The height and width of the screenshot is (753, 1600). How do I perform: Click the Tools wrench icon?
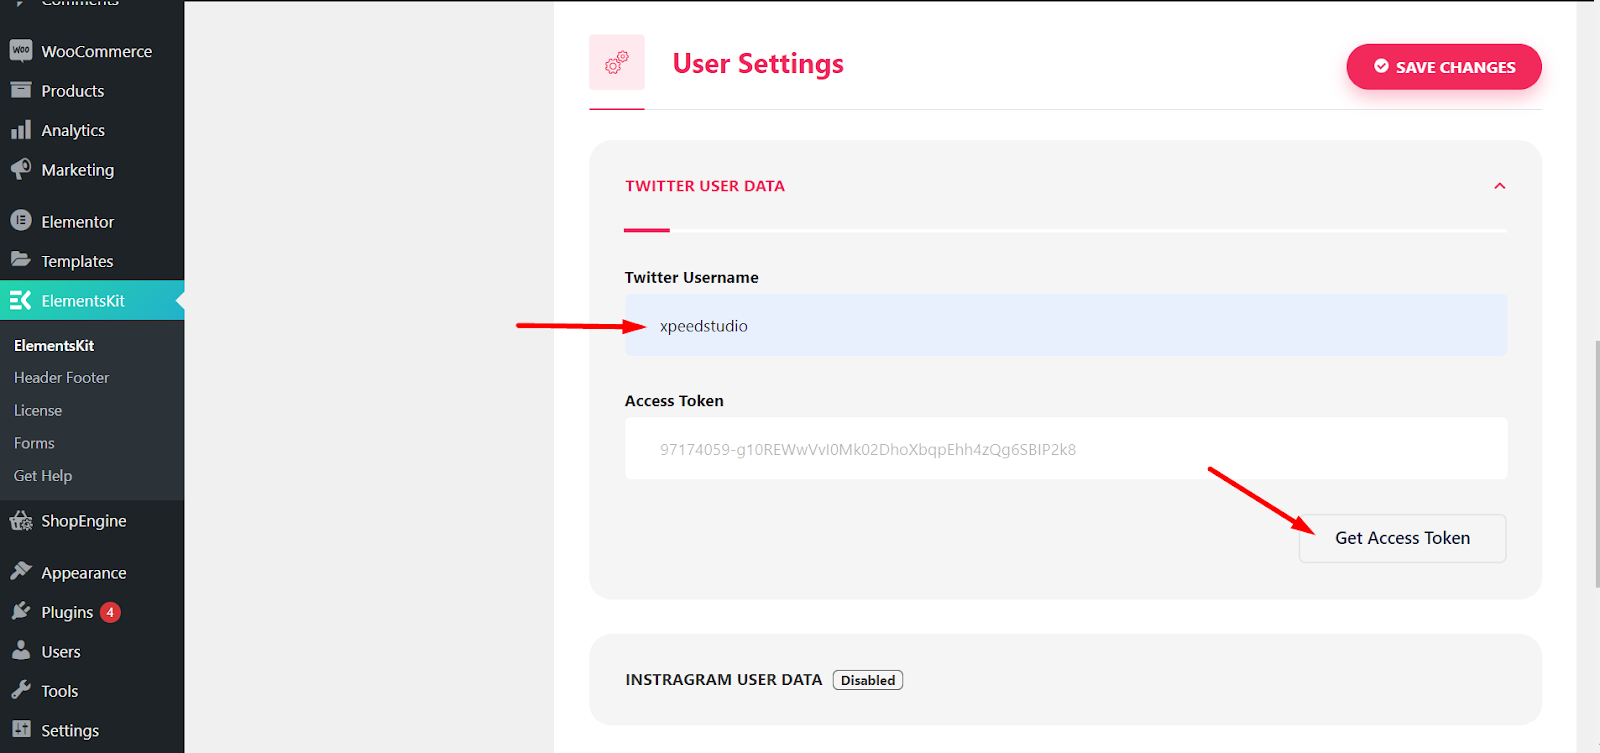pos(21,690)
